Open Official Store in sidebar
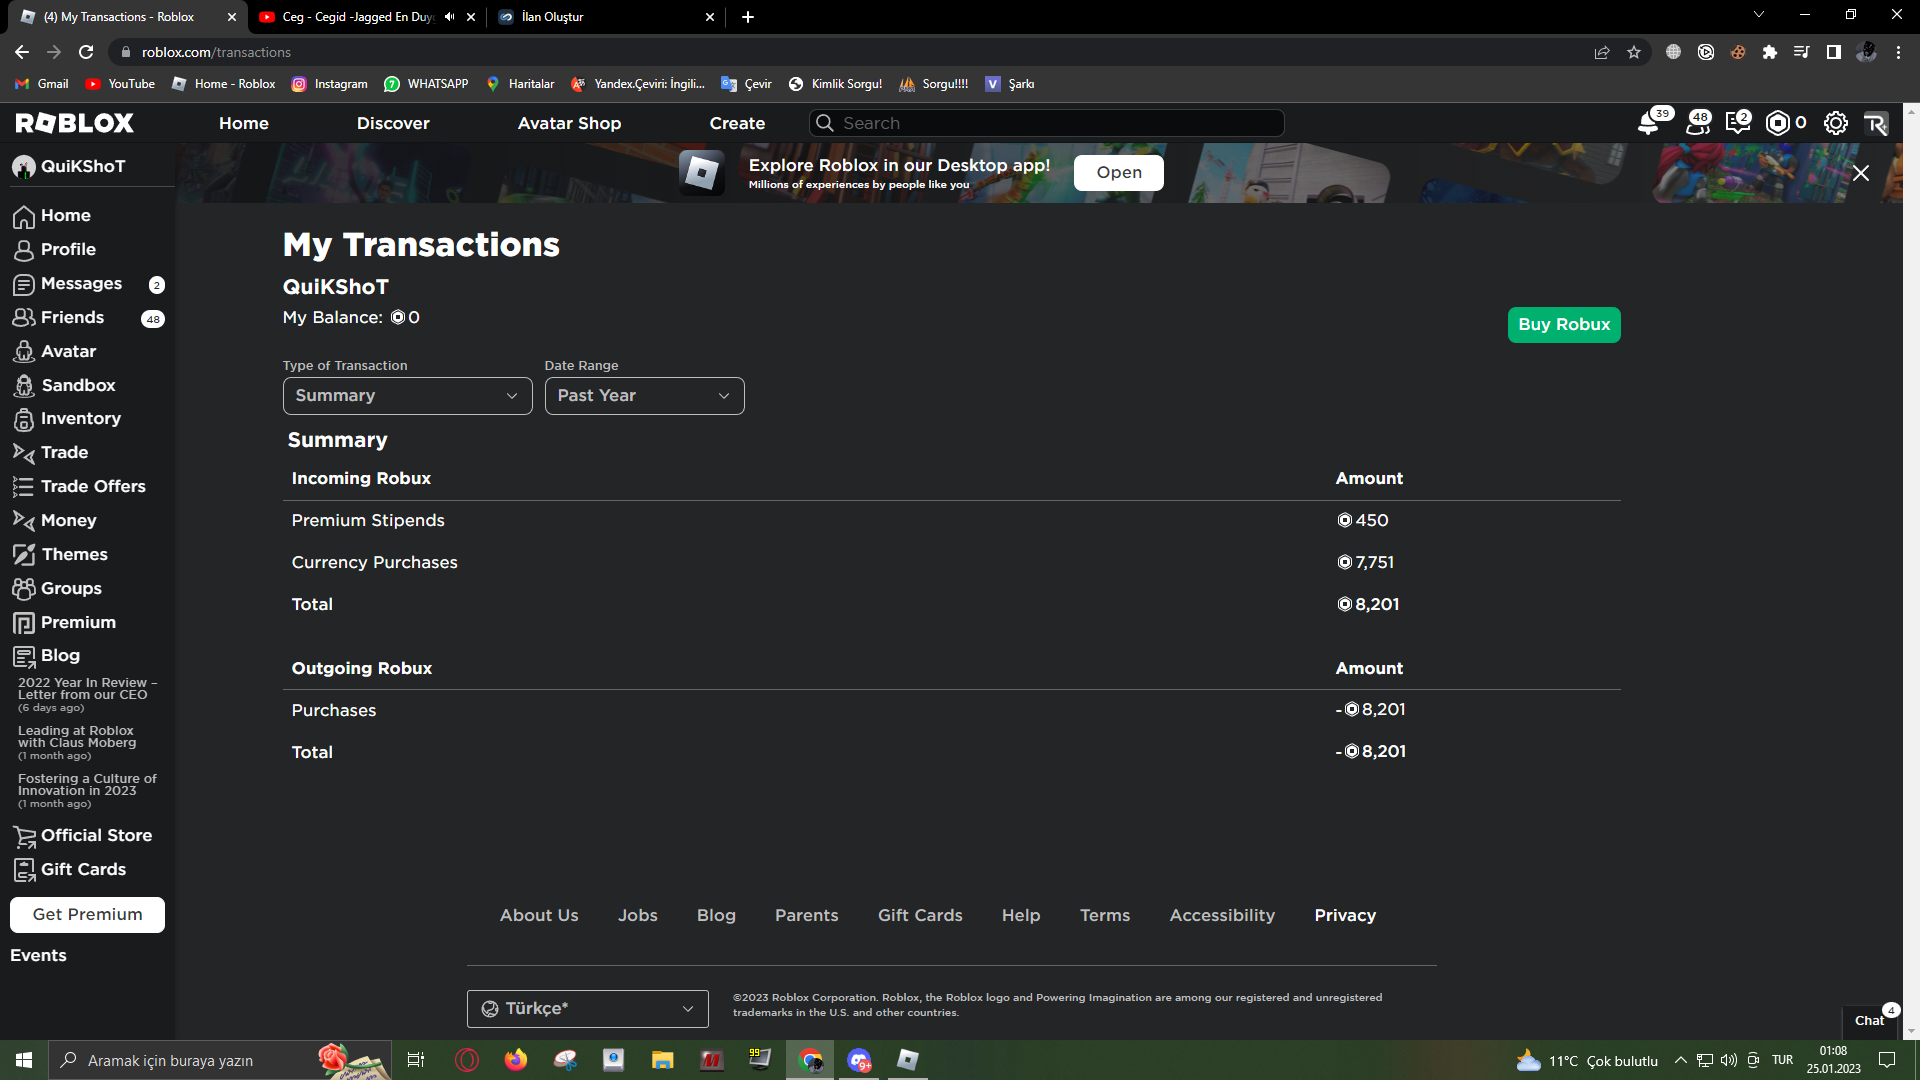 pyautogui.click(x=82, y=836)
